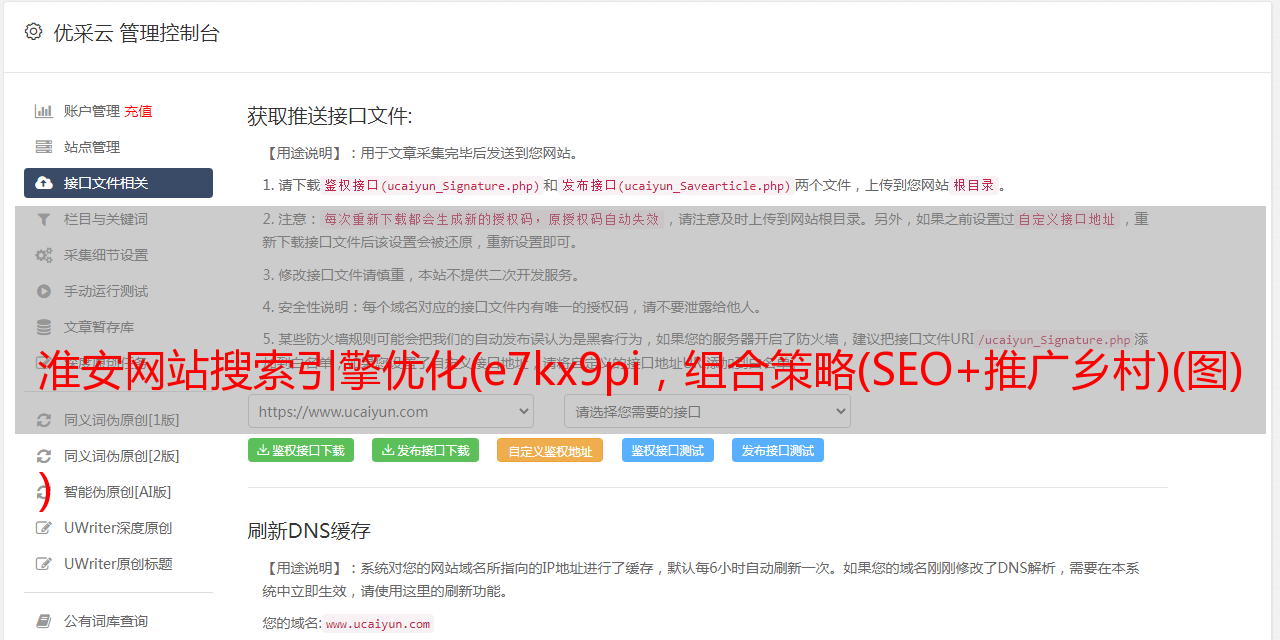
Task: Click the edit icon for UWriter深度原创
Action: click(44, 528)
